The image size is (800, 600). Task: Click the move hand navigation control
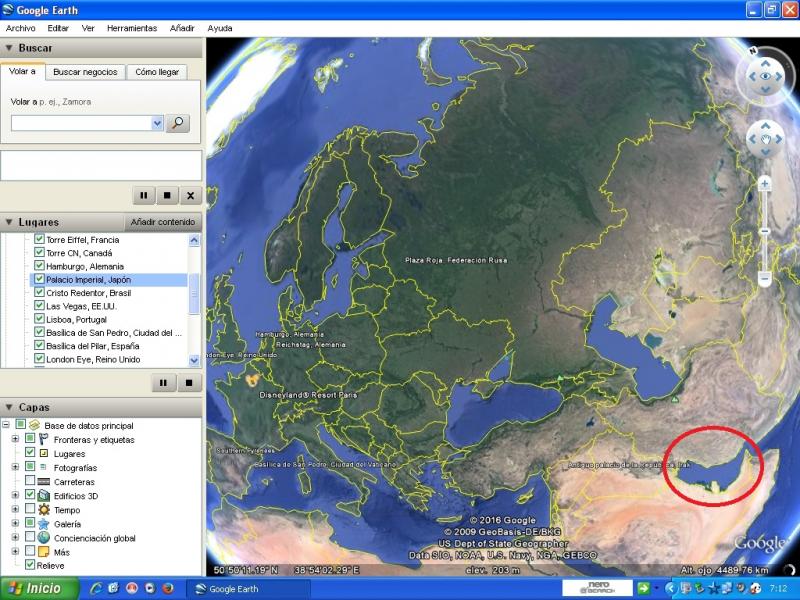pyautogui.click(x=765, y=139)
